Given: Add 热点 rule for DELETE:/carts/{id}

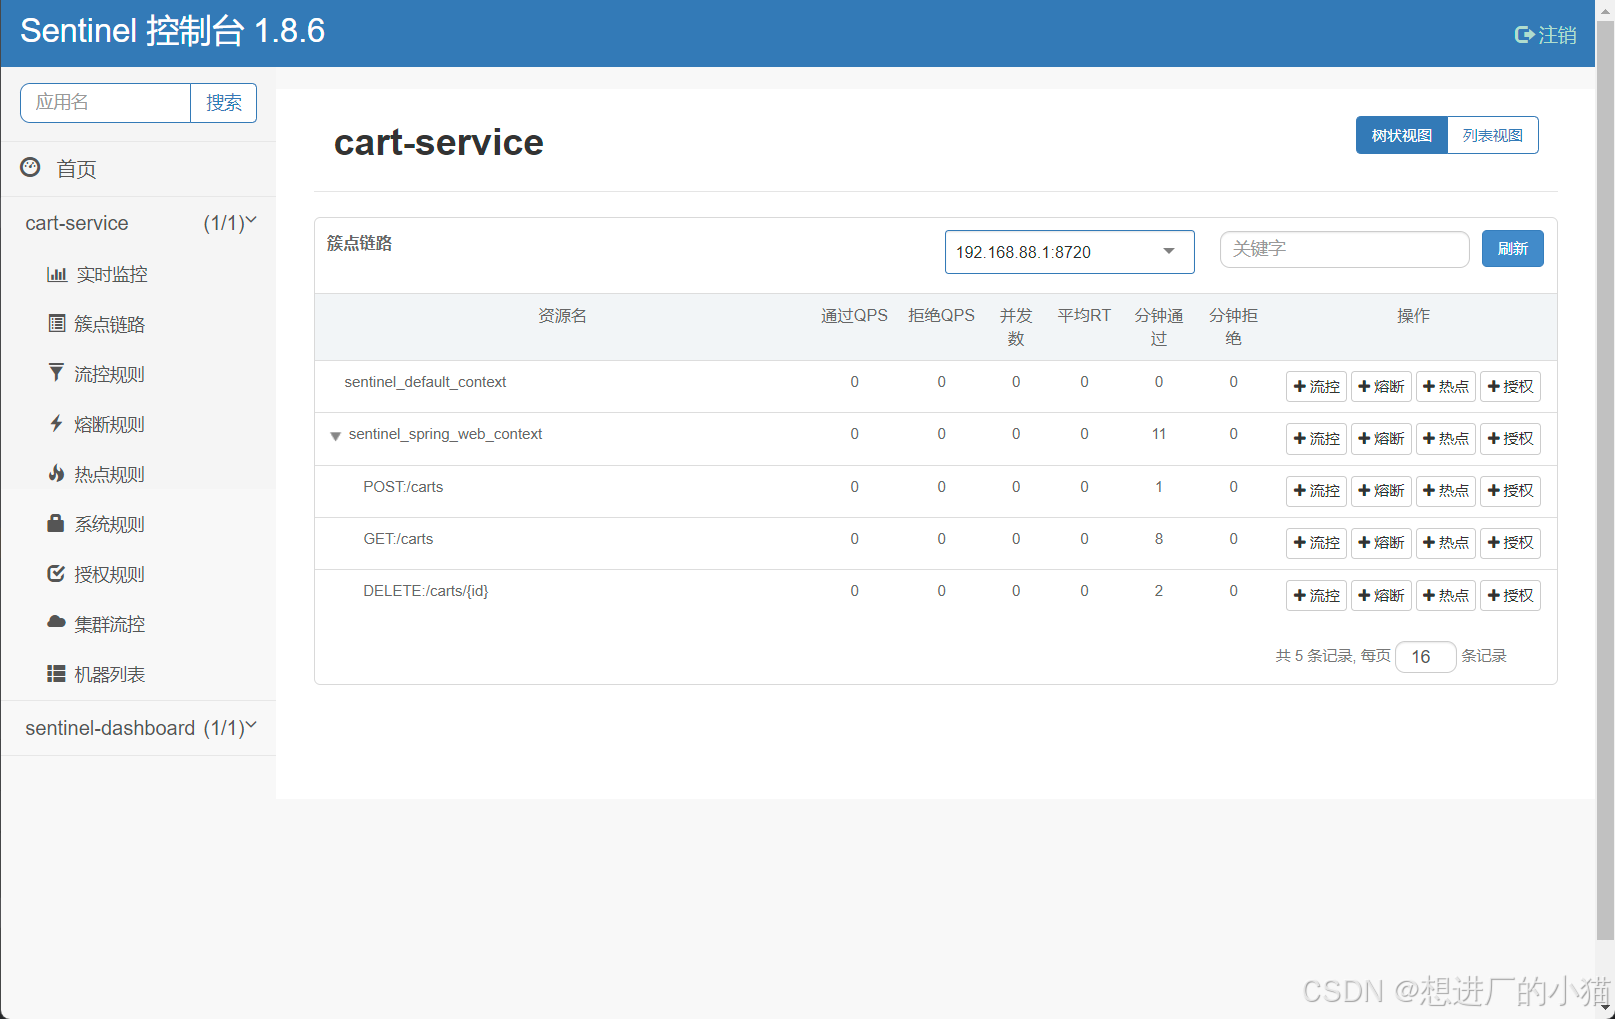Looking at the screenshot, I should (1446, 596).
